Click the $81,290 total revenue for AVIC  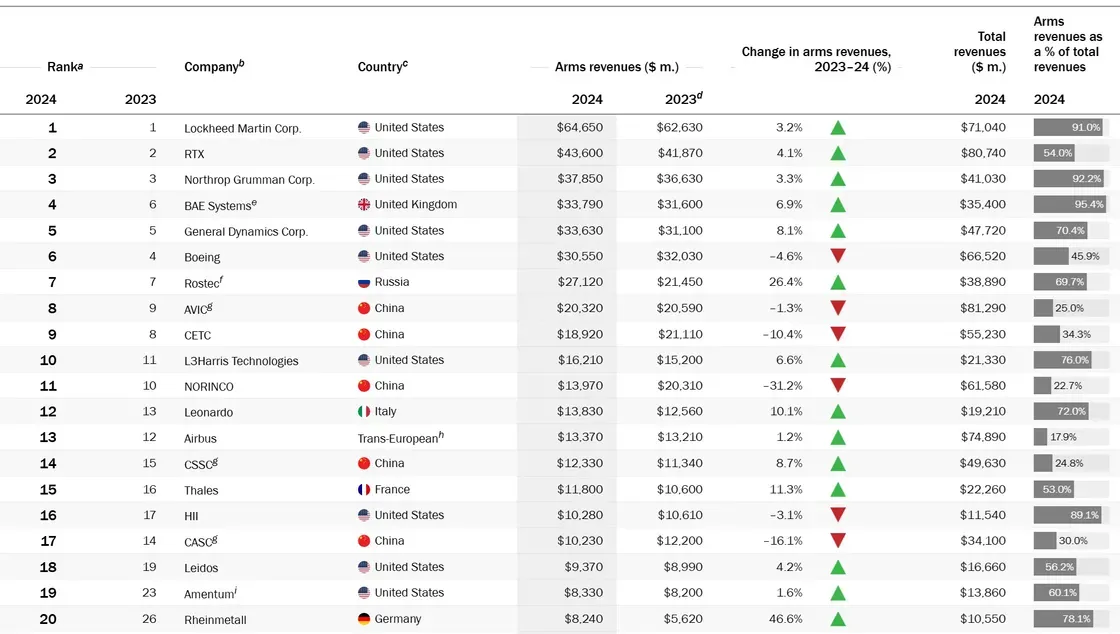point(983,308)
